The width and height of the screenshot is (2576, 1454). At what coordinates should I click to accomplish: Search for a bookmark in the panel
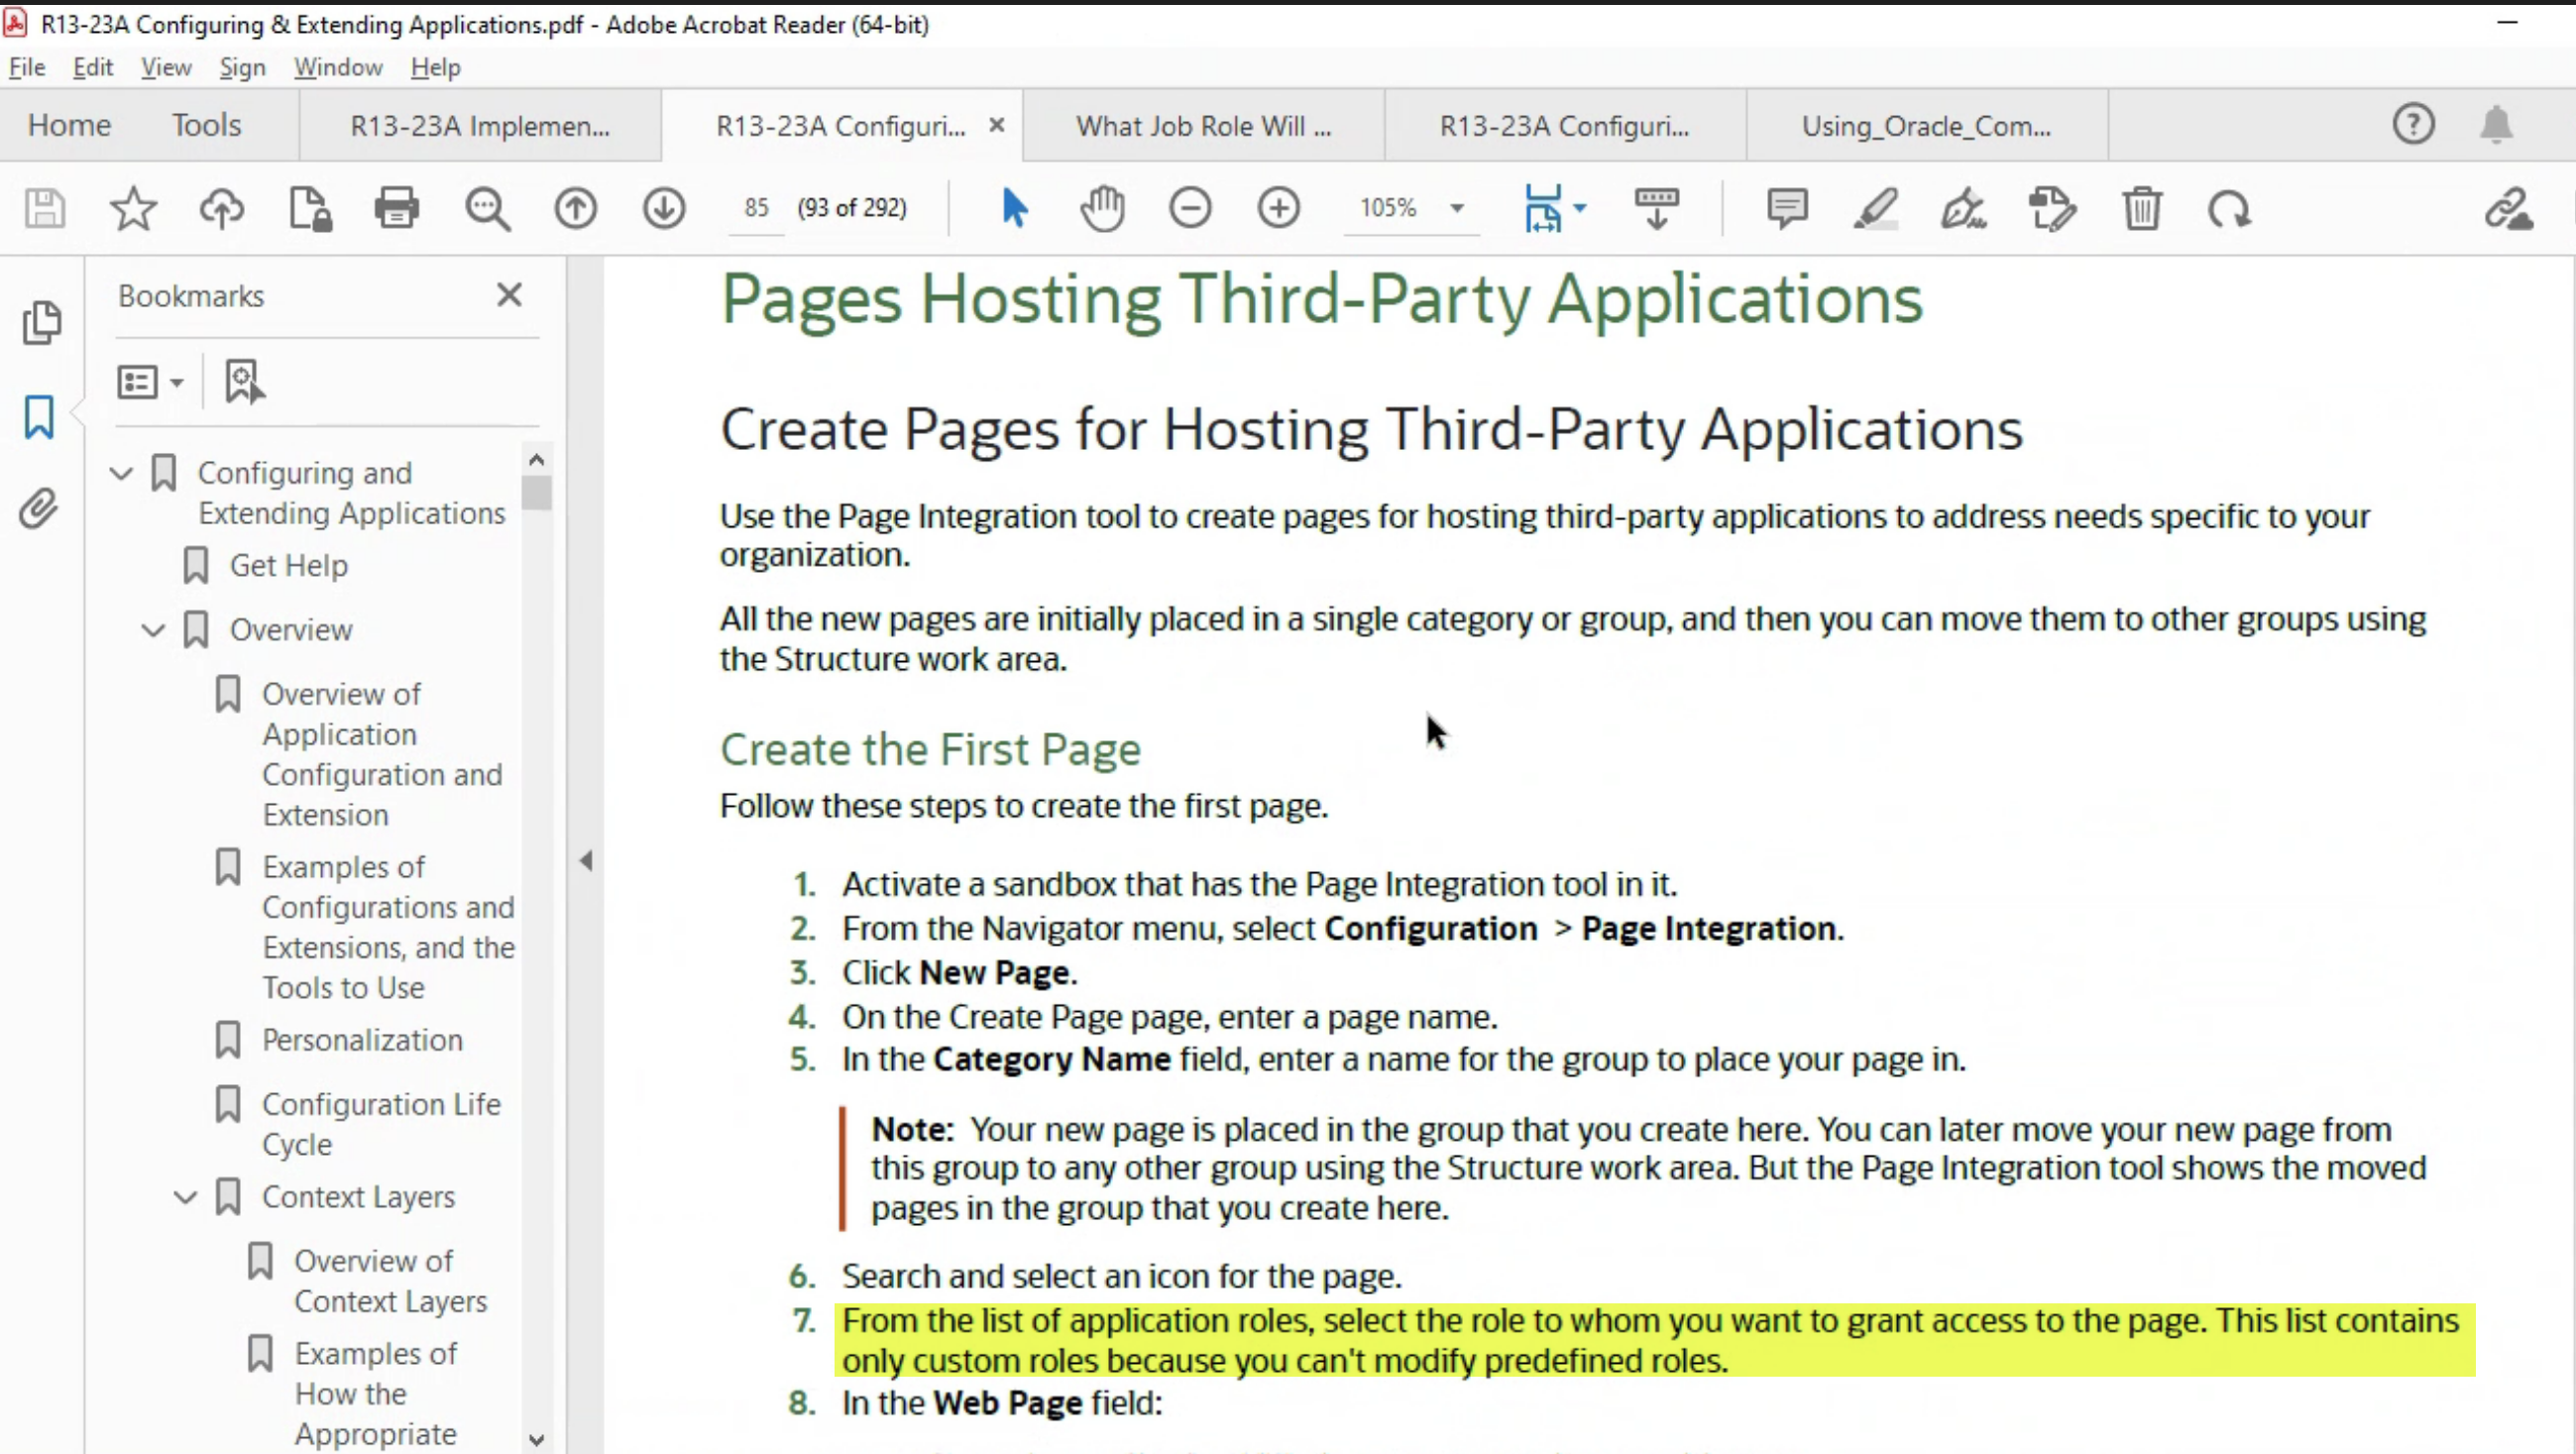point(244,381)
